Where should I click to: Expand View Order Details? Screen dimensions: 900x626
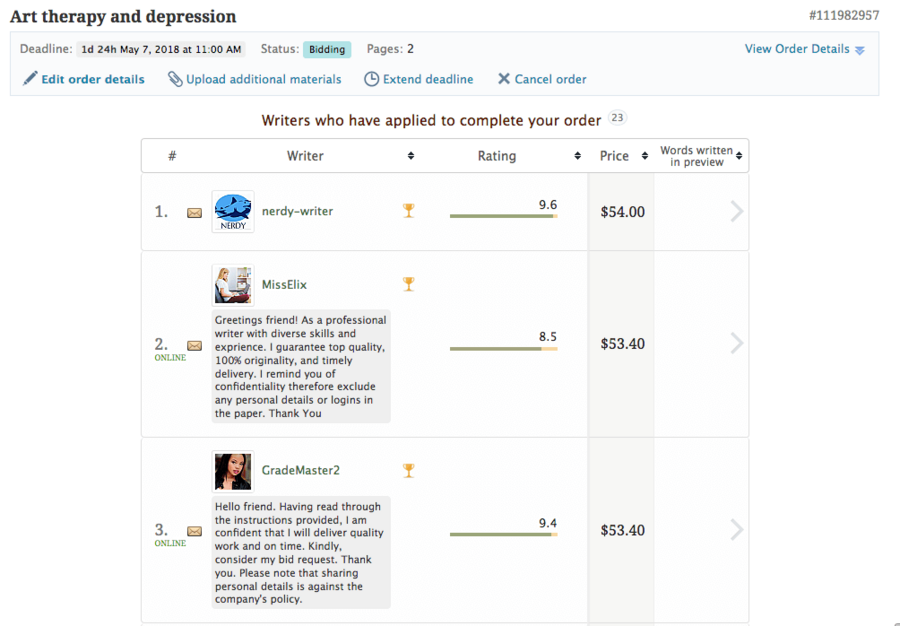[x=804, y=49]
